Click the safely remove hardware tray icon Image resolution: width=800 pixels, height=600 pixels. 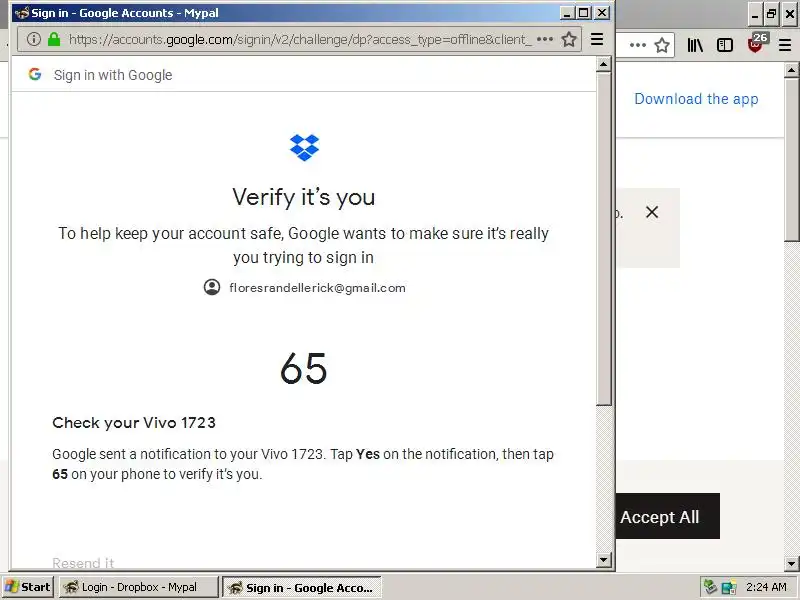pyautogui.click(x=710, y=587)
